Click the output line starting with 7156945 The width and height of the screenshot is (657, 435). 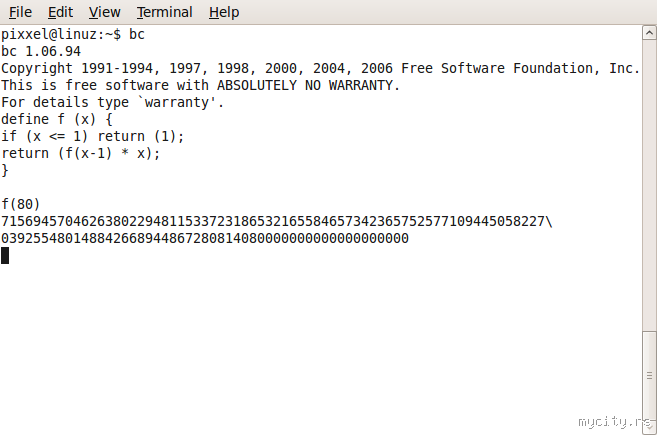(276, 221)
